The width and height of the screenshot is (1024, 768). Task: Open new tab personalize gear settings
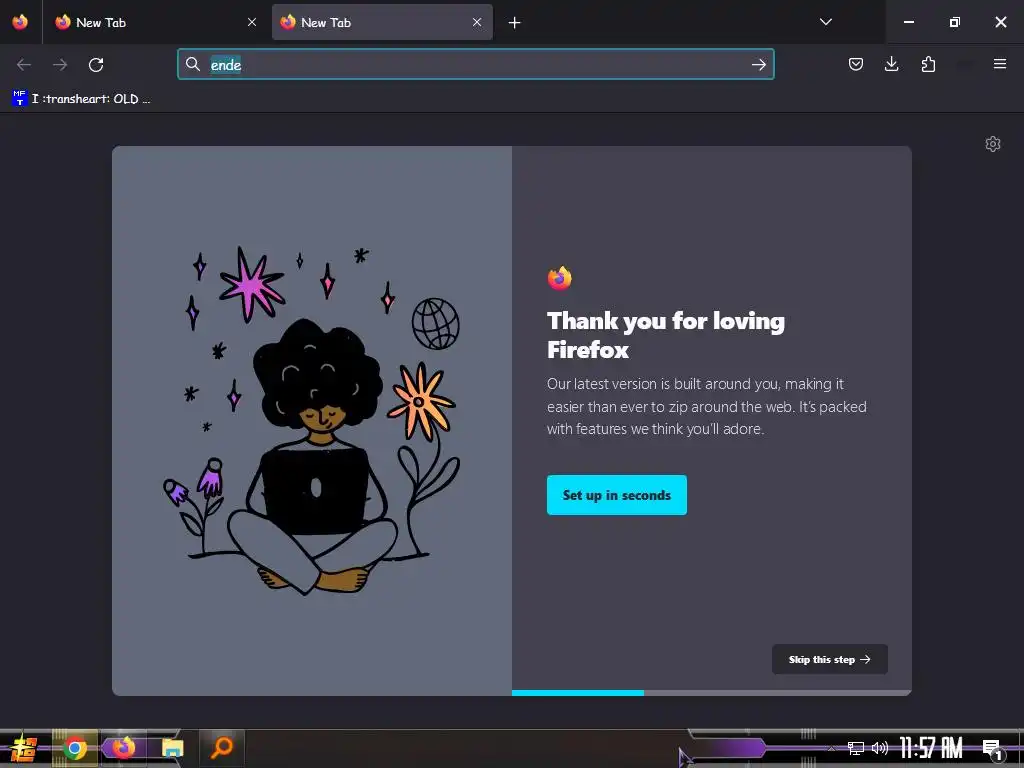pos(993,144)
